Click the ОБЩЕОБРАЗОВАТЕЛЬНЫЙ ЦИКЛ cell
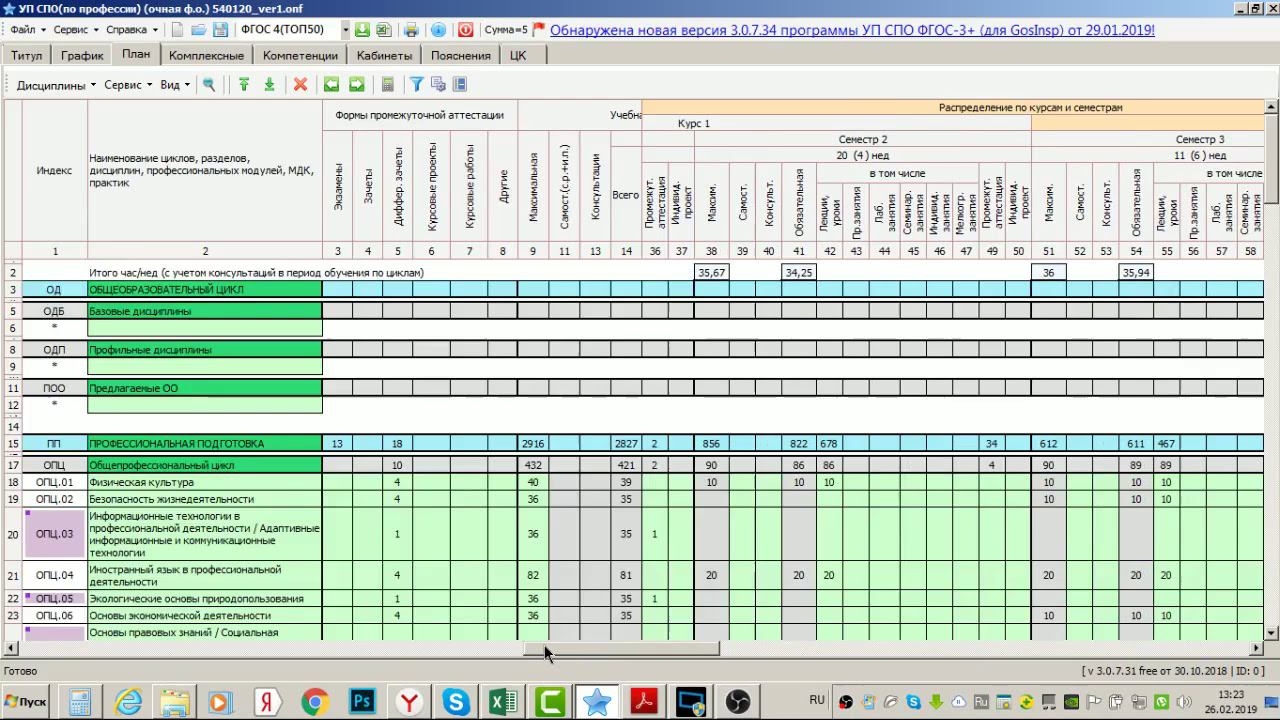 (x=205, y=290)
